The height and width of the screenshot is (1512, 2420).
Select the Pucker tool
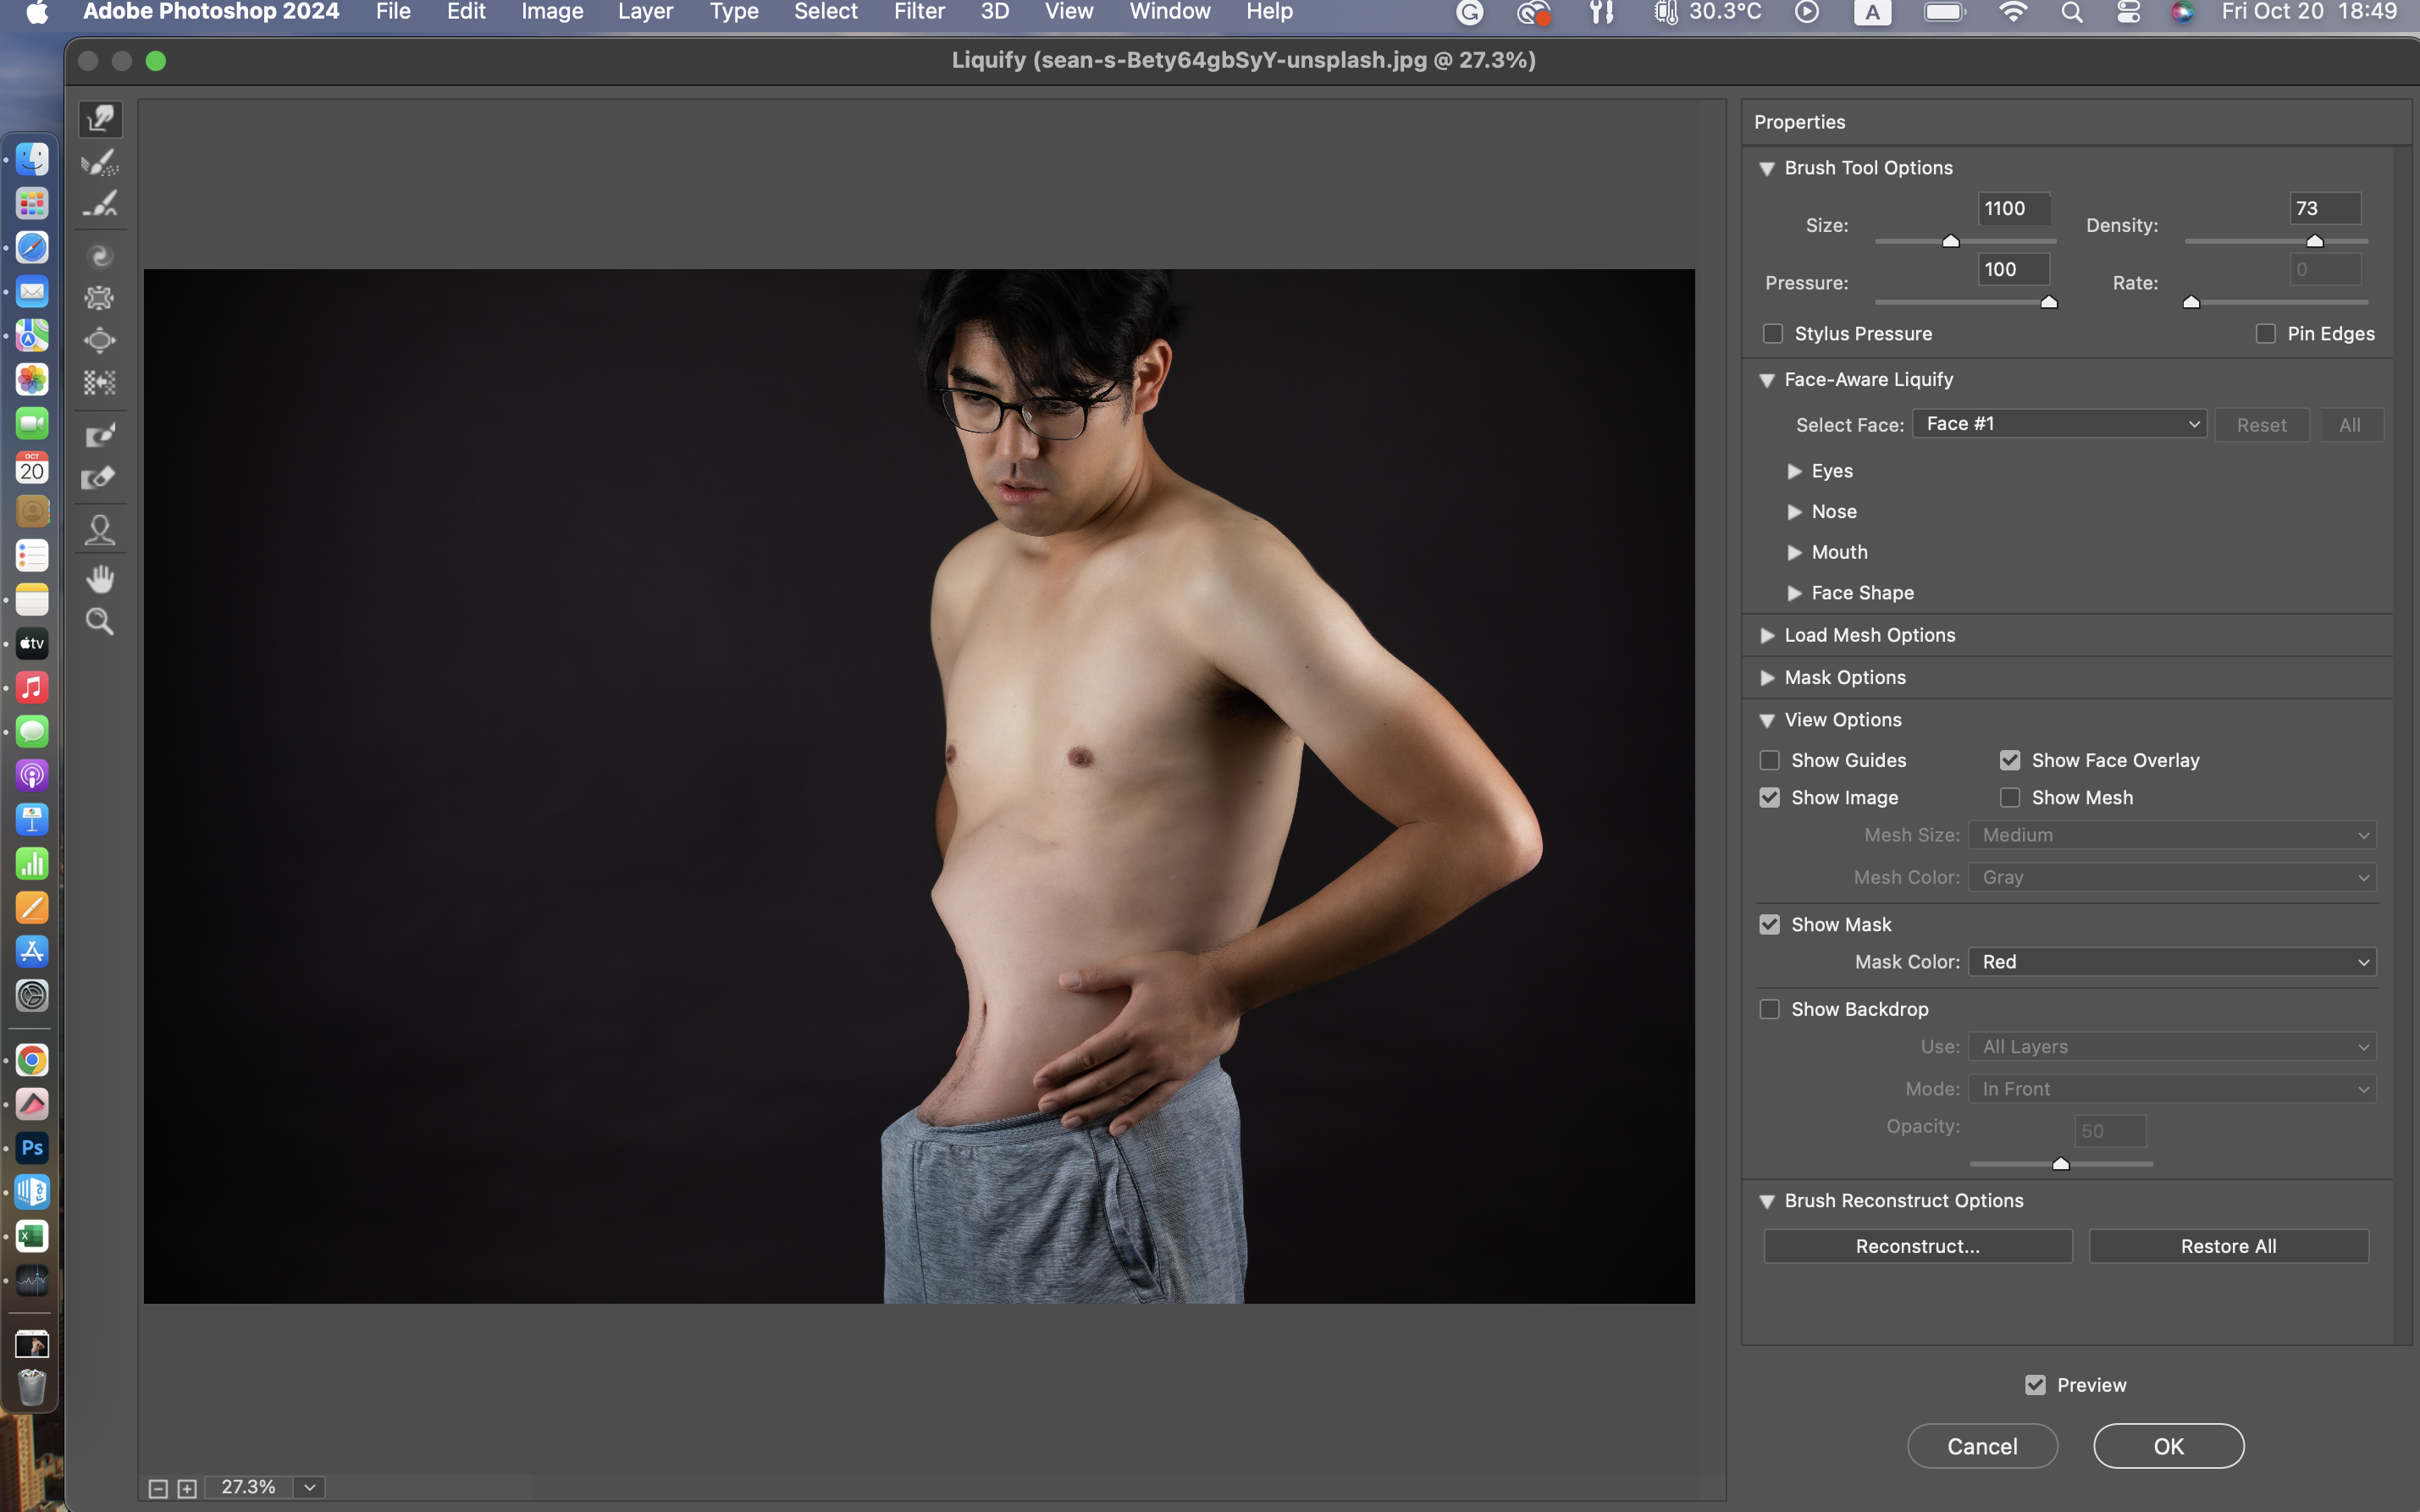point(100,298)
